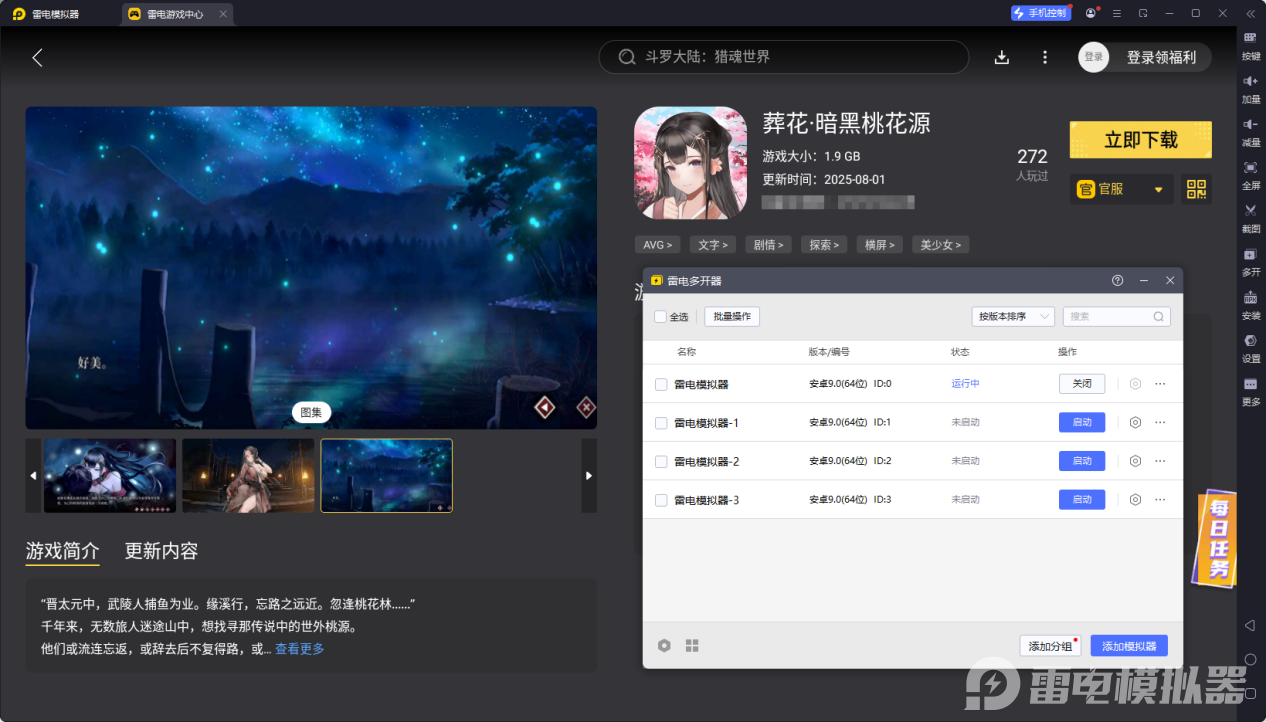This screenshot has width=1266, height=722.
Task: Open the 按版本排序 sort dropdown
Action: pos(1013,316)
